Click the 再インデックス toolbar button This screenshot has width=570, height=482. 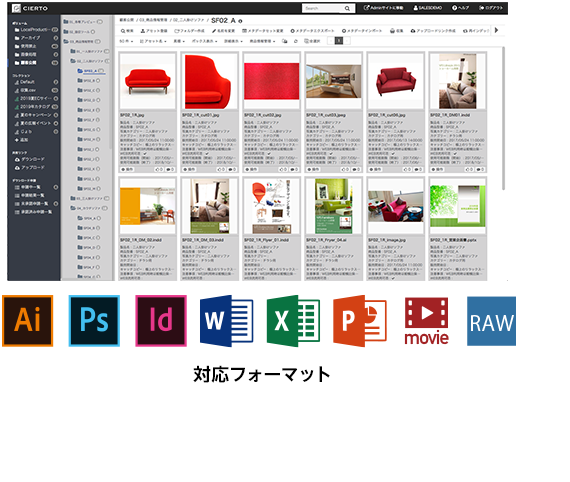pos(476,31)
